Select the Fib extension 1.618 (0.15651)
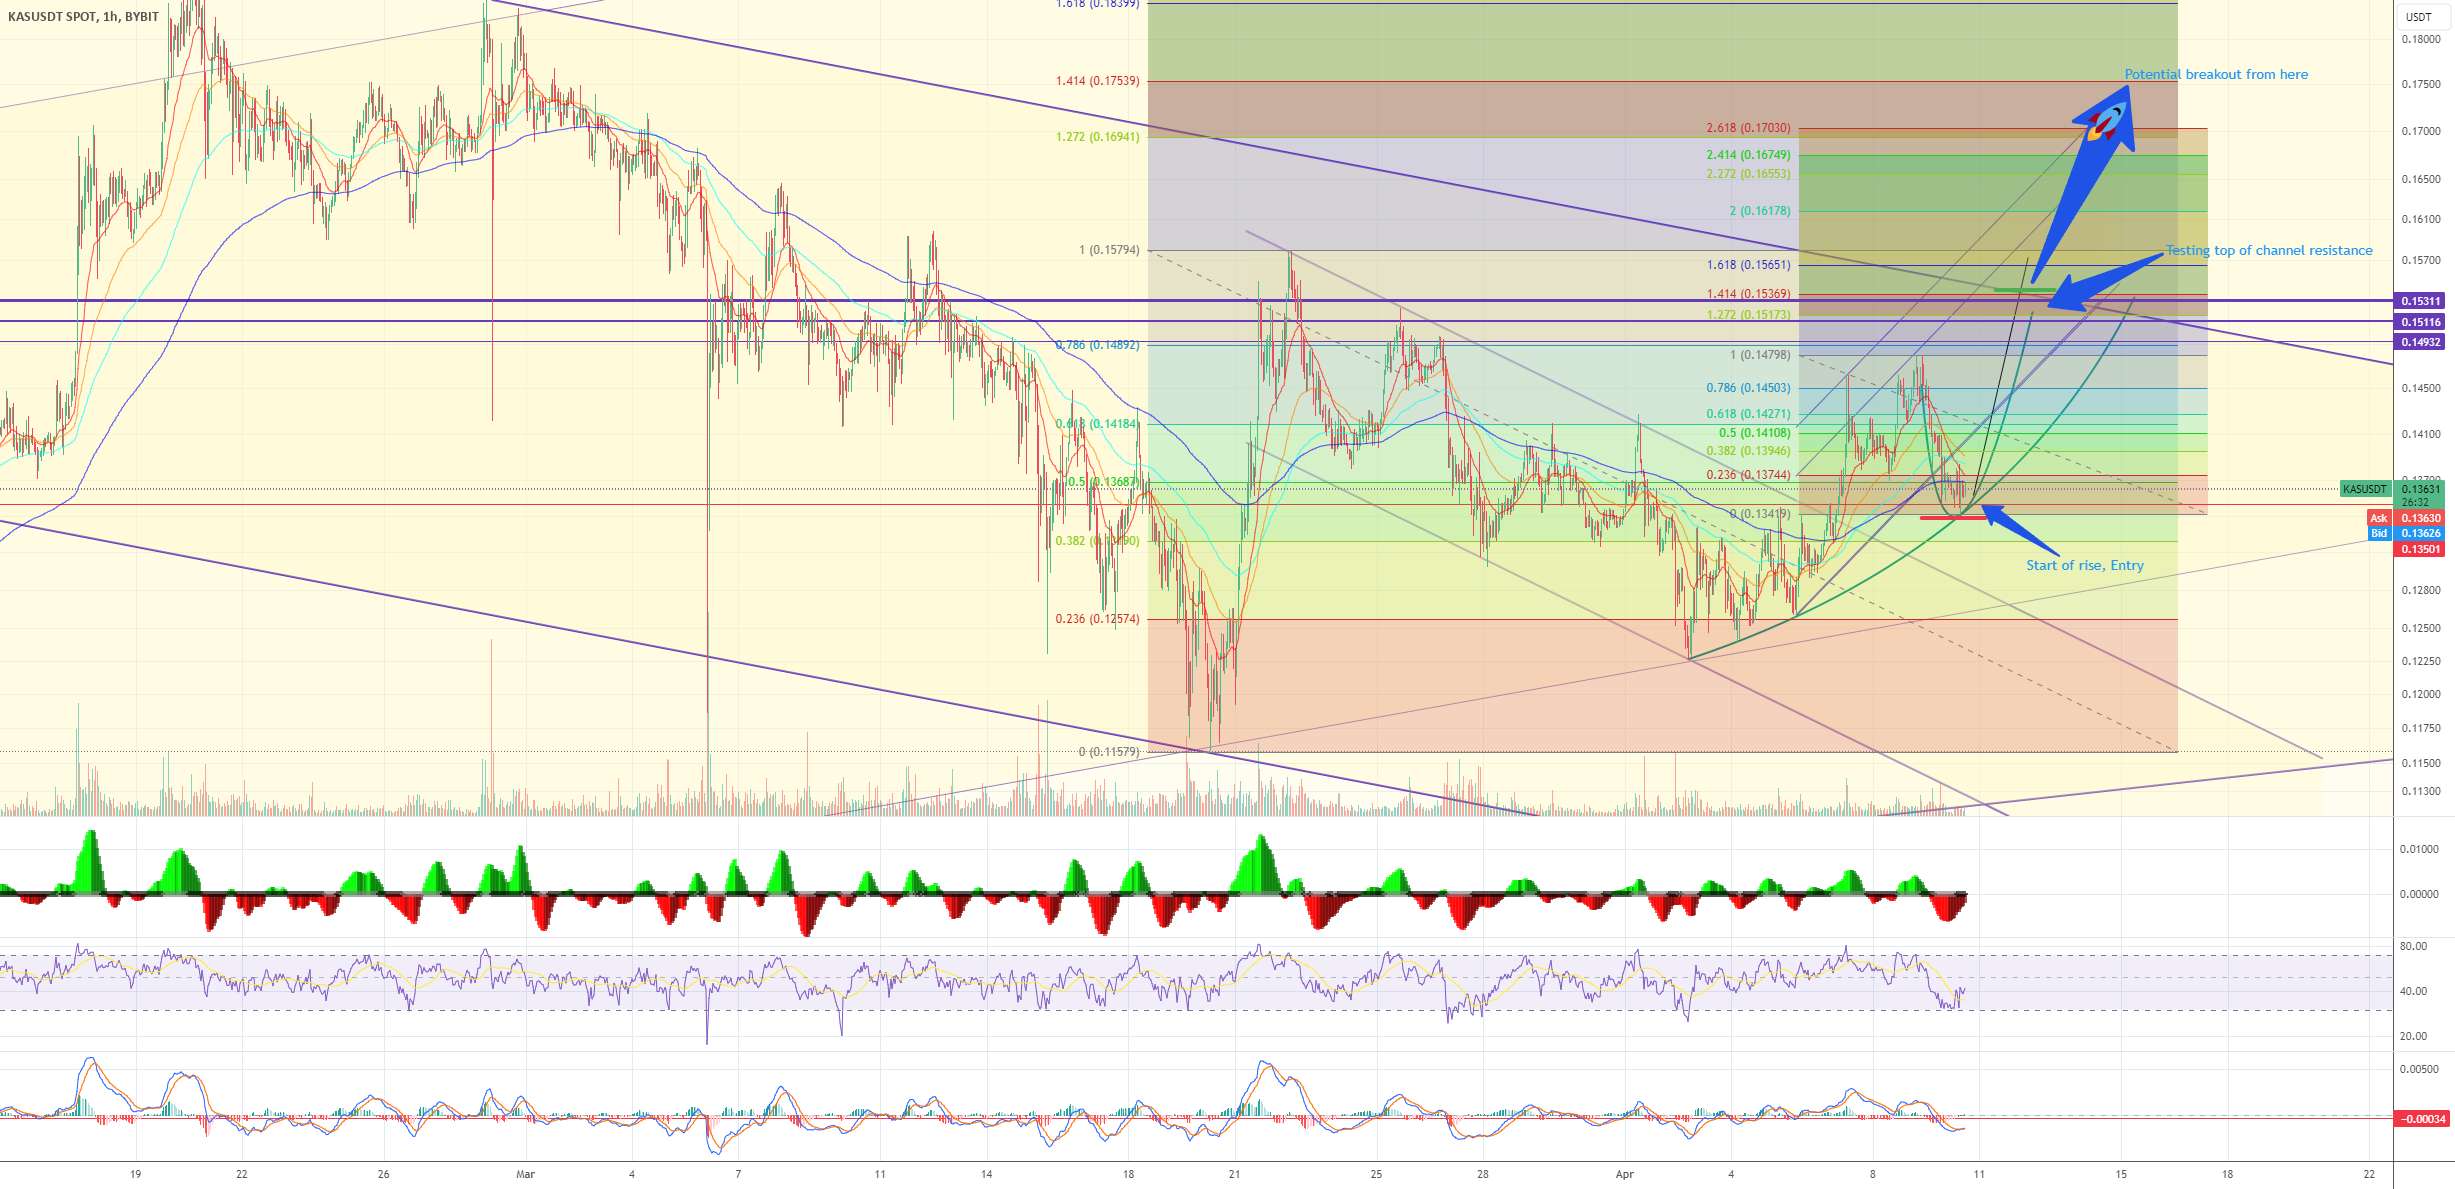The image size is (2455, 1189). coord(1748,265)
